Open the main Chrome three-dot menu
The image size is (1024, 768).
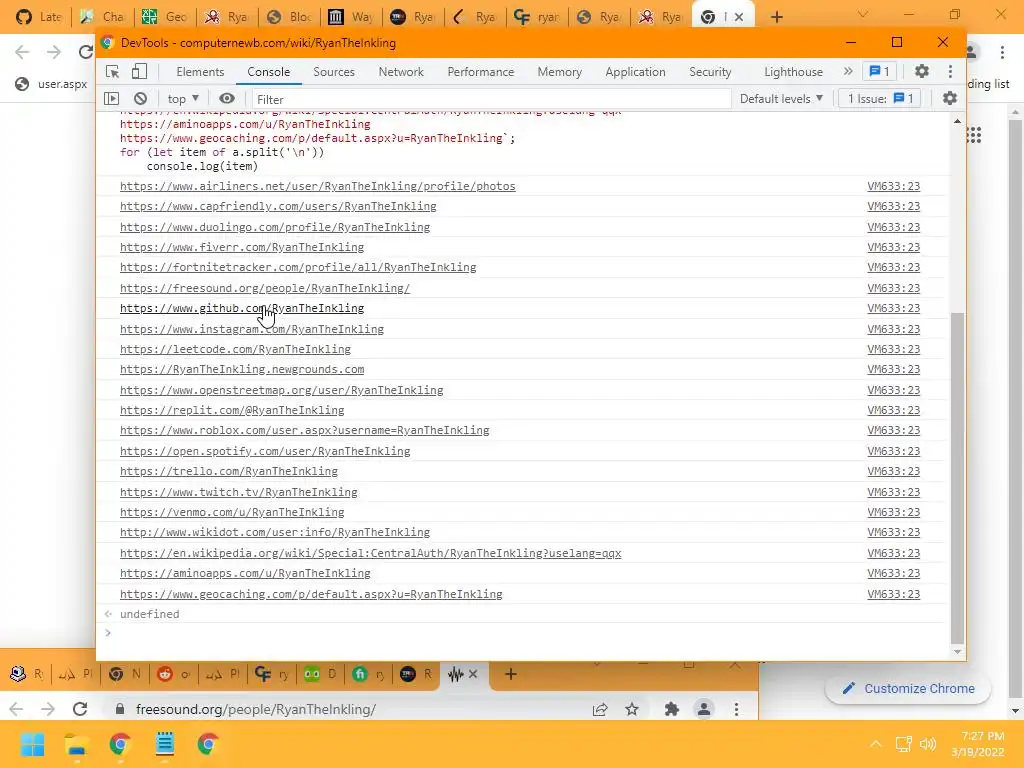(1002, 52)
